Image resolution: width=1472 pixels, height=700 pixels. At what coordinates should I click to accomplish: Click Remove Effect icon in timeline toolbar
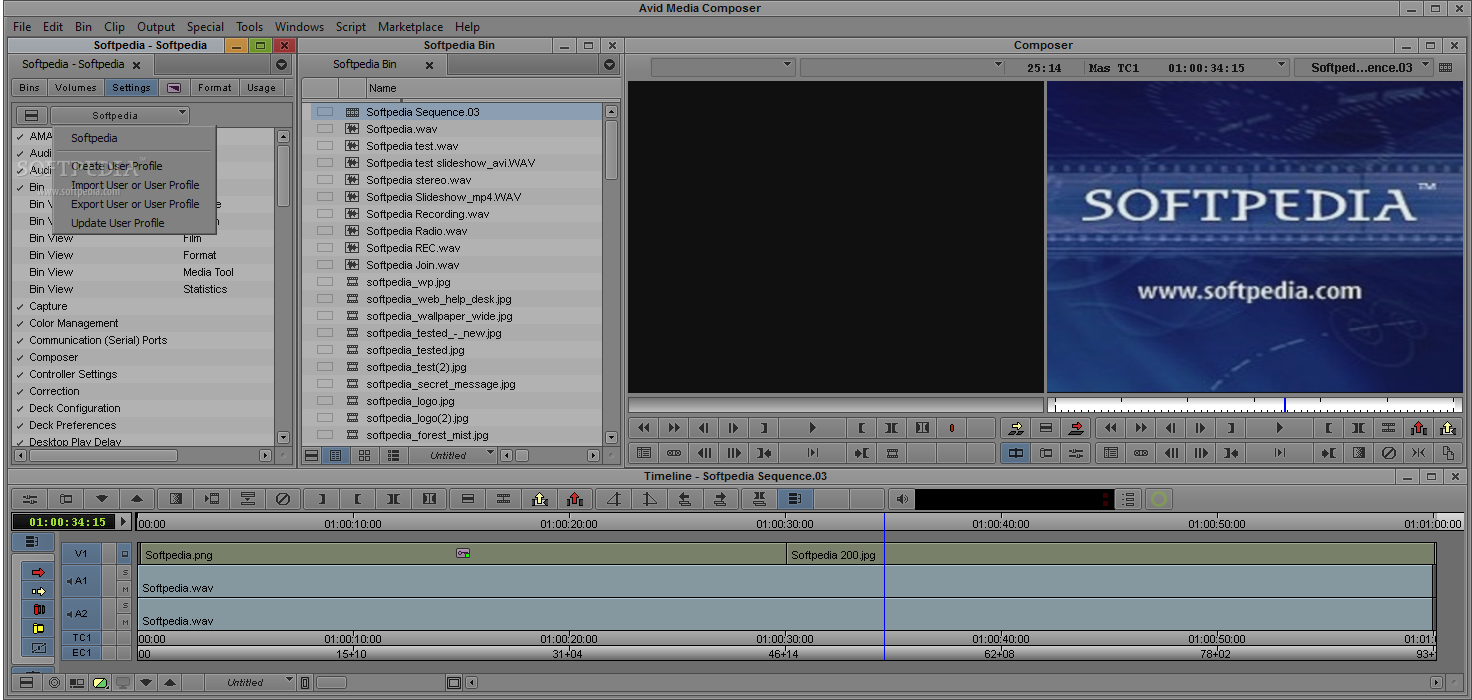click(x=283, y=498)
